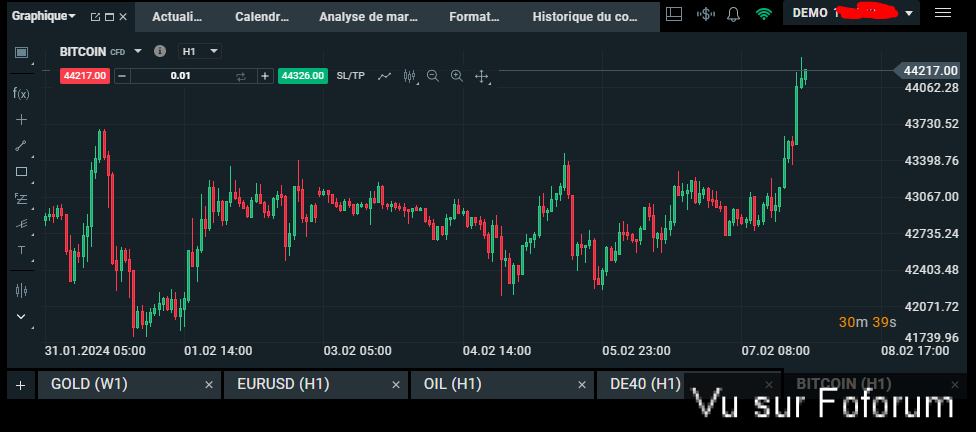
Task: Select the rectangle shape tool
Action: (21, 171)
